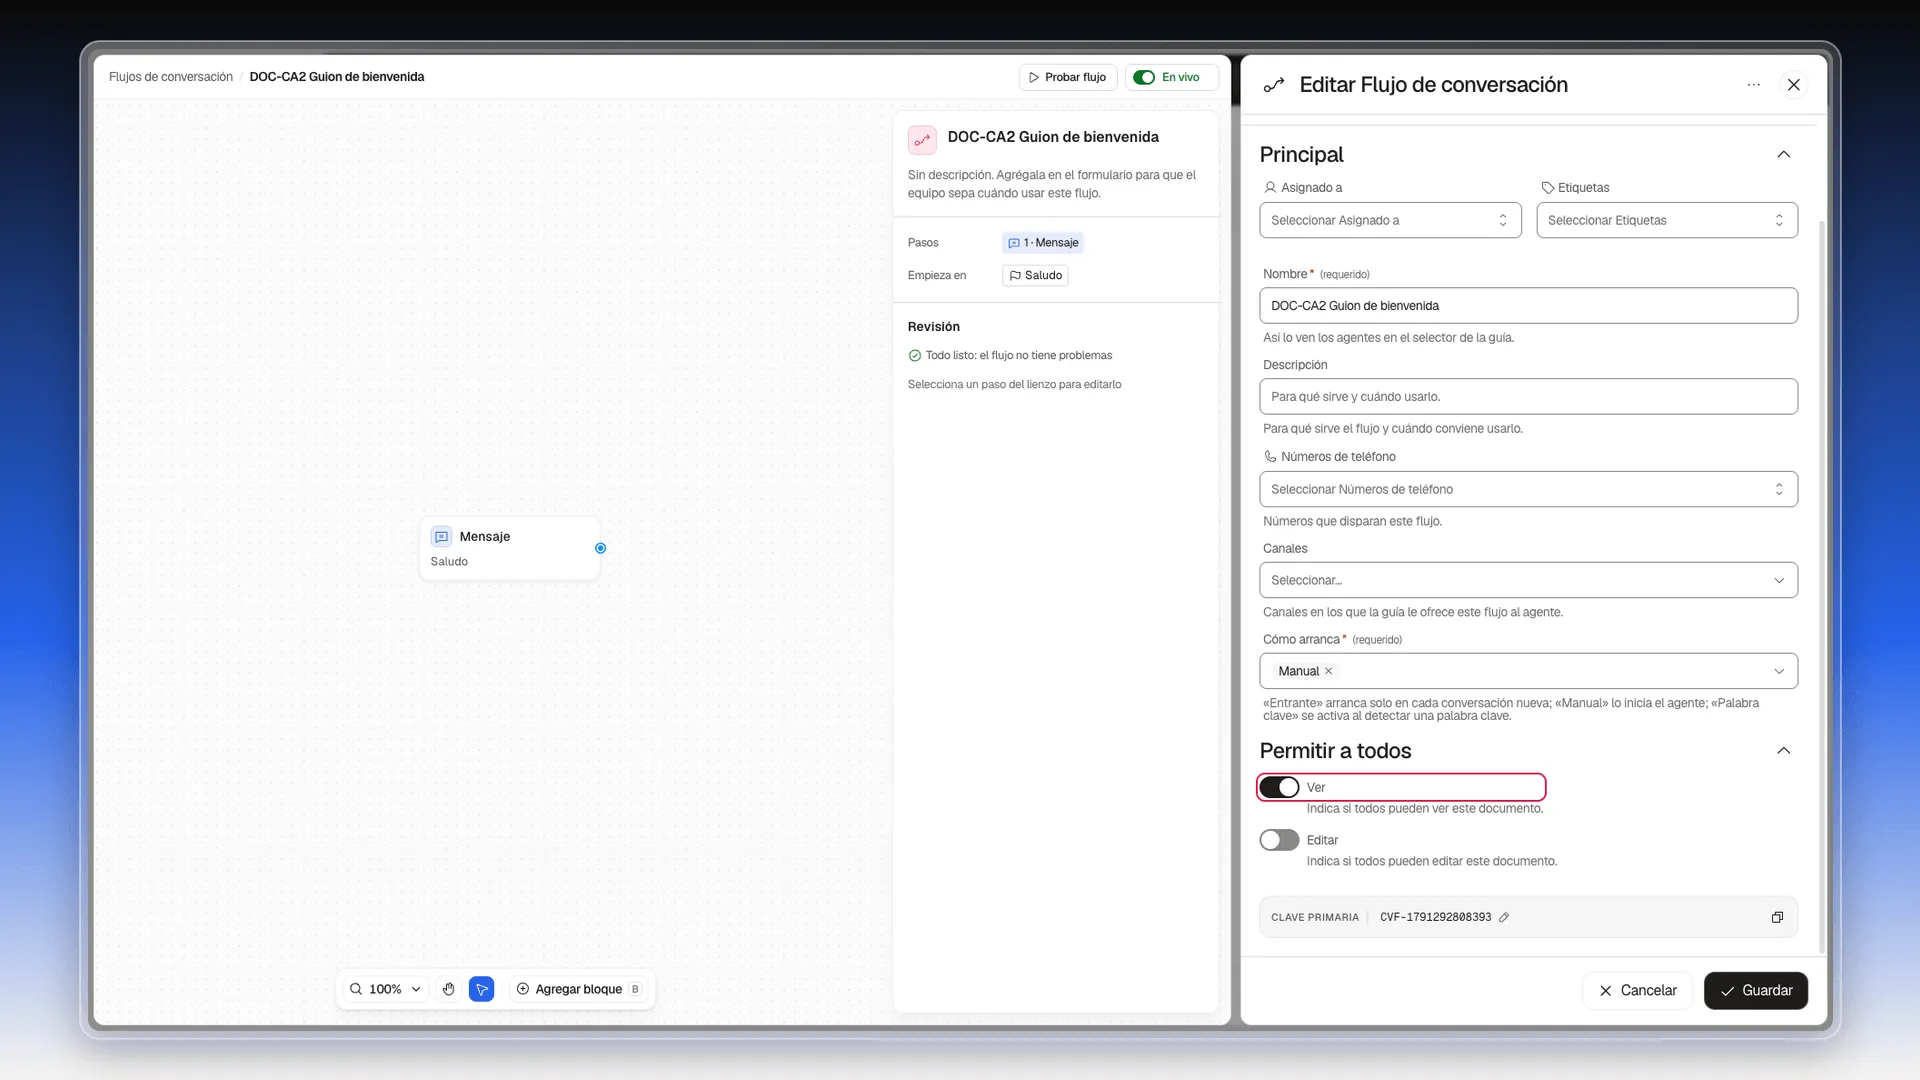The image size is (1920, 1080).
Task: Click the 1 · Mensaje step badge
Action: point(1043,243)
